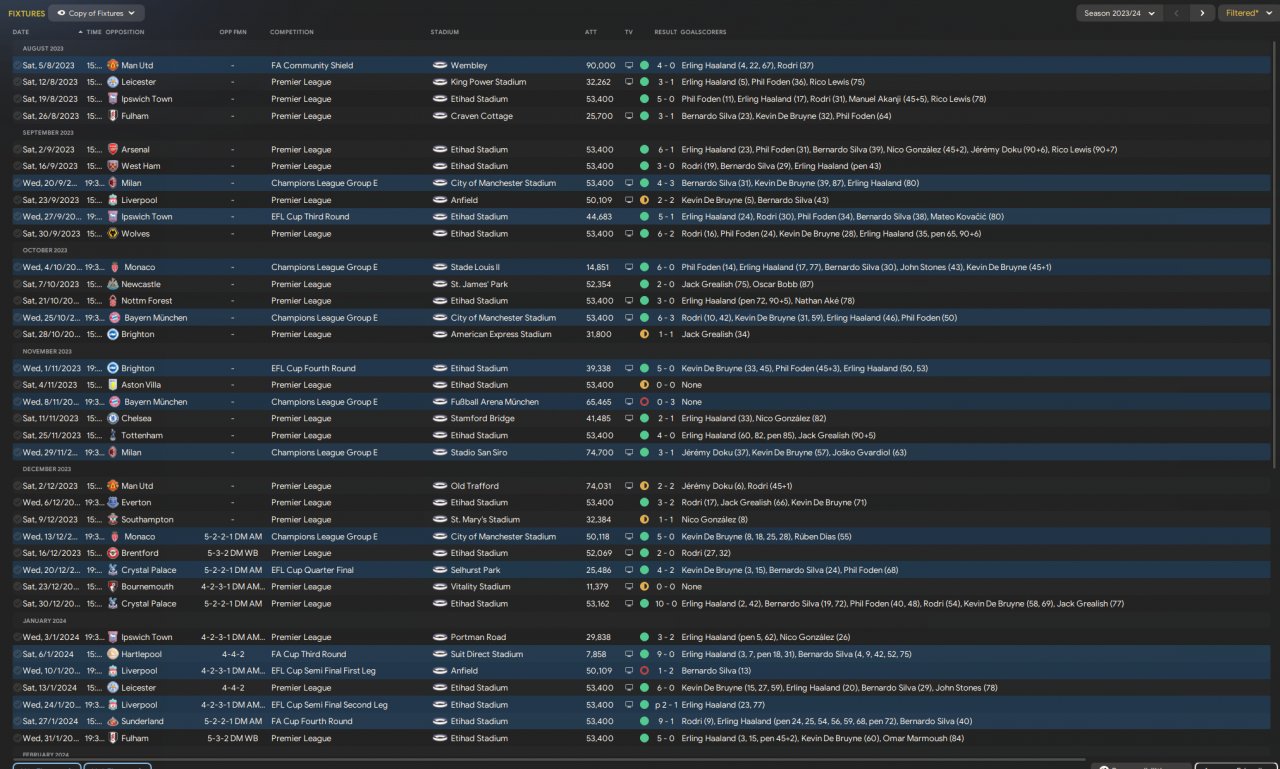The height and width of the screenshot is (769, 1280).
Task: Click the Stamford Bridge stadium name
Action: (483, 419)
